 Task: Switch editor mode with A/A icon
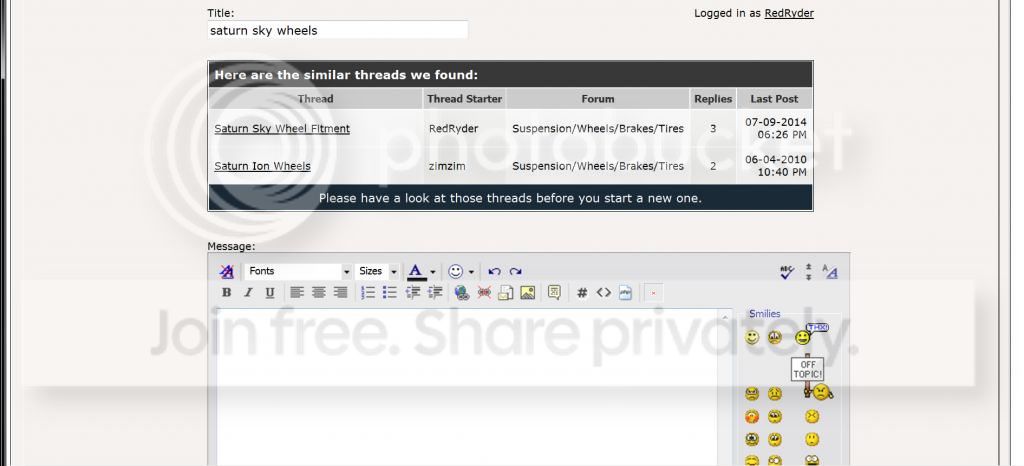(829, 272)
